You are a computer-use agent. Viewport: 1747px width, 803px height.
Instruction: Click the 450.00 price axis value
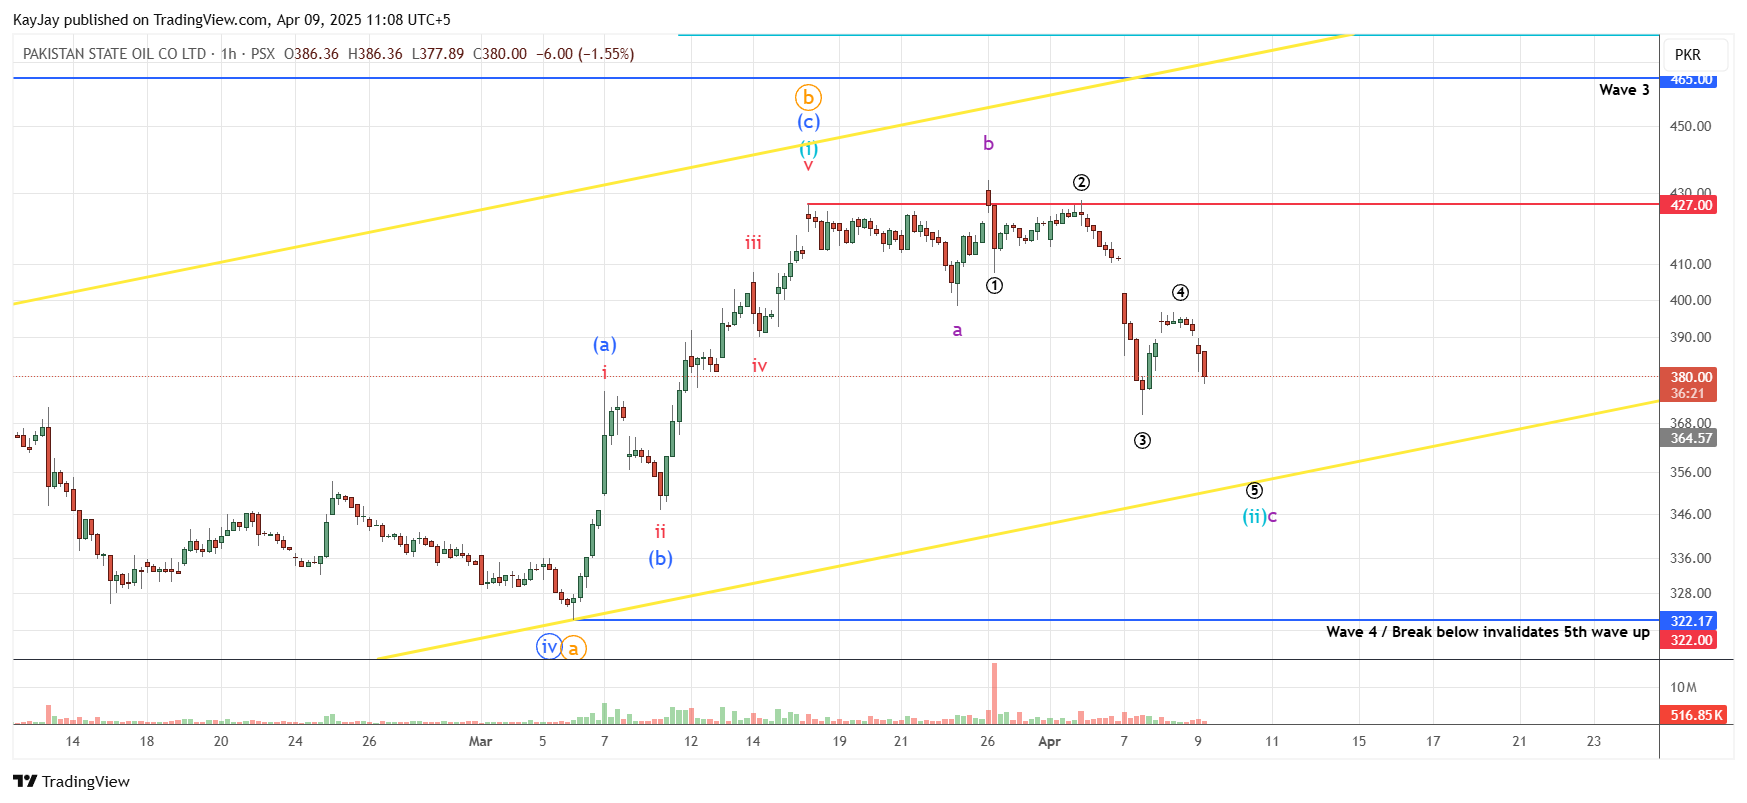click(x=1690, y=126)
